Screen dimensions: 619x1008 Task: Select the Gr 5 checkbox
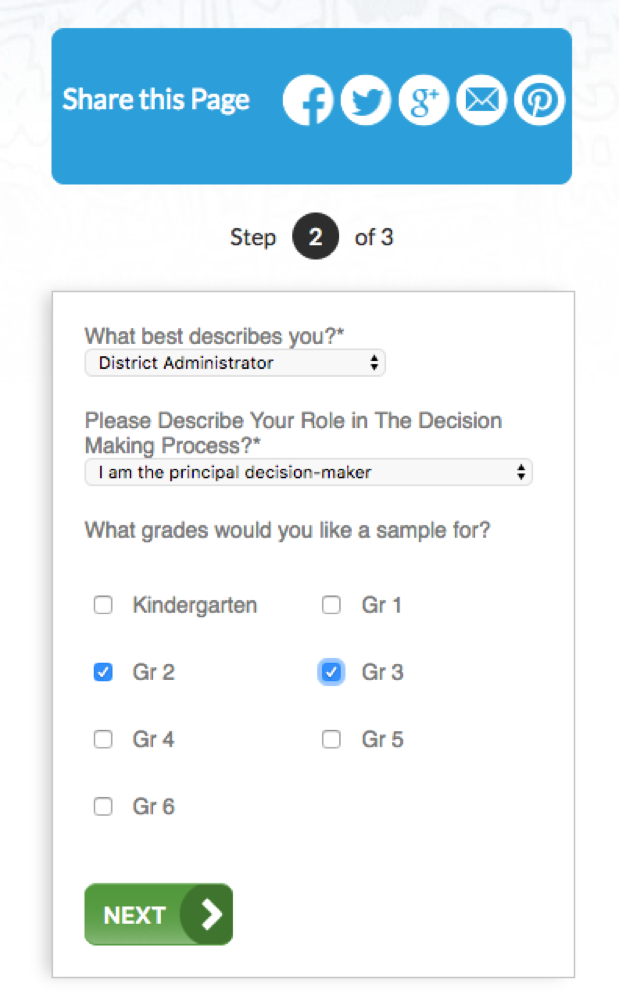click(x=331, y=740)
